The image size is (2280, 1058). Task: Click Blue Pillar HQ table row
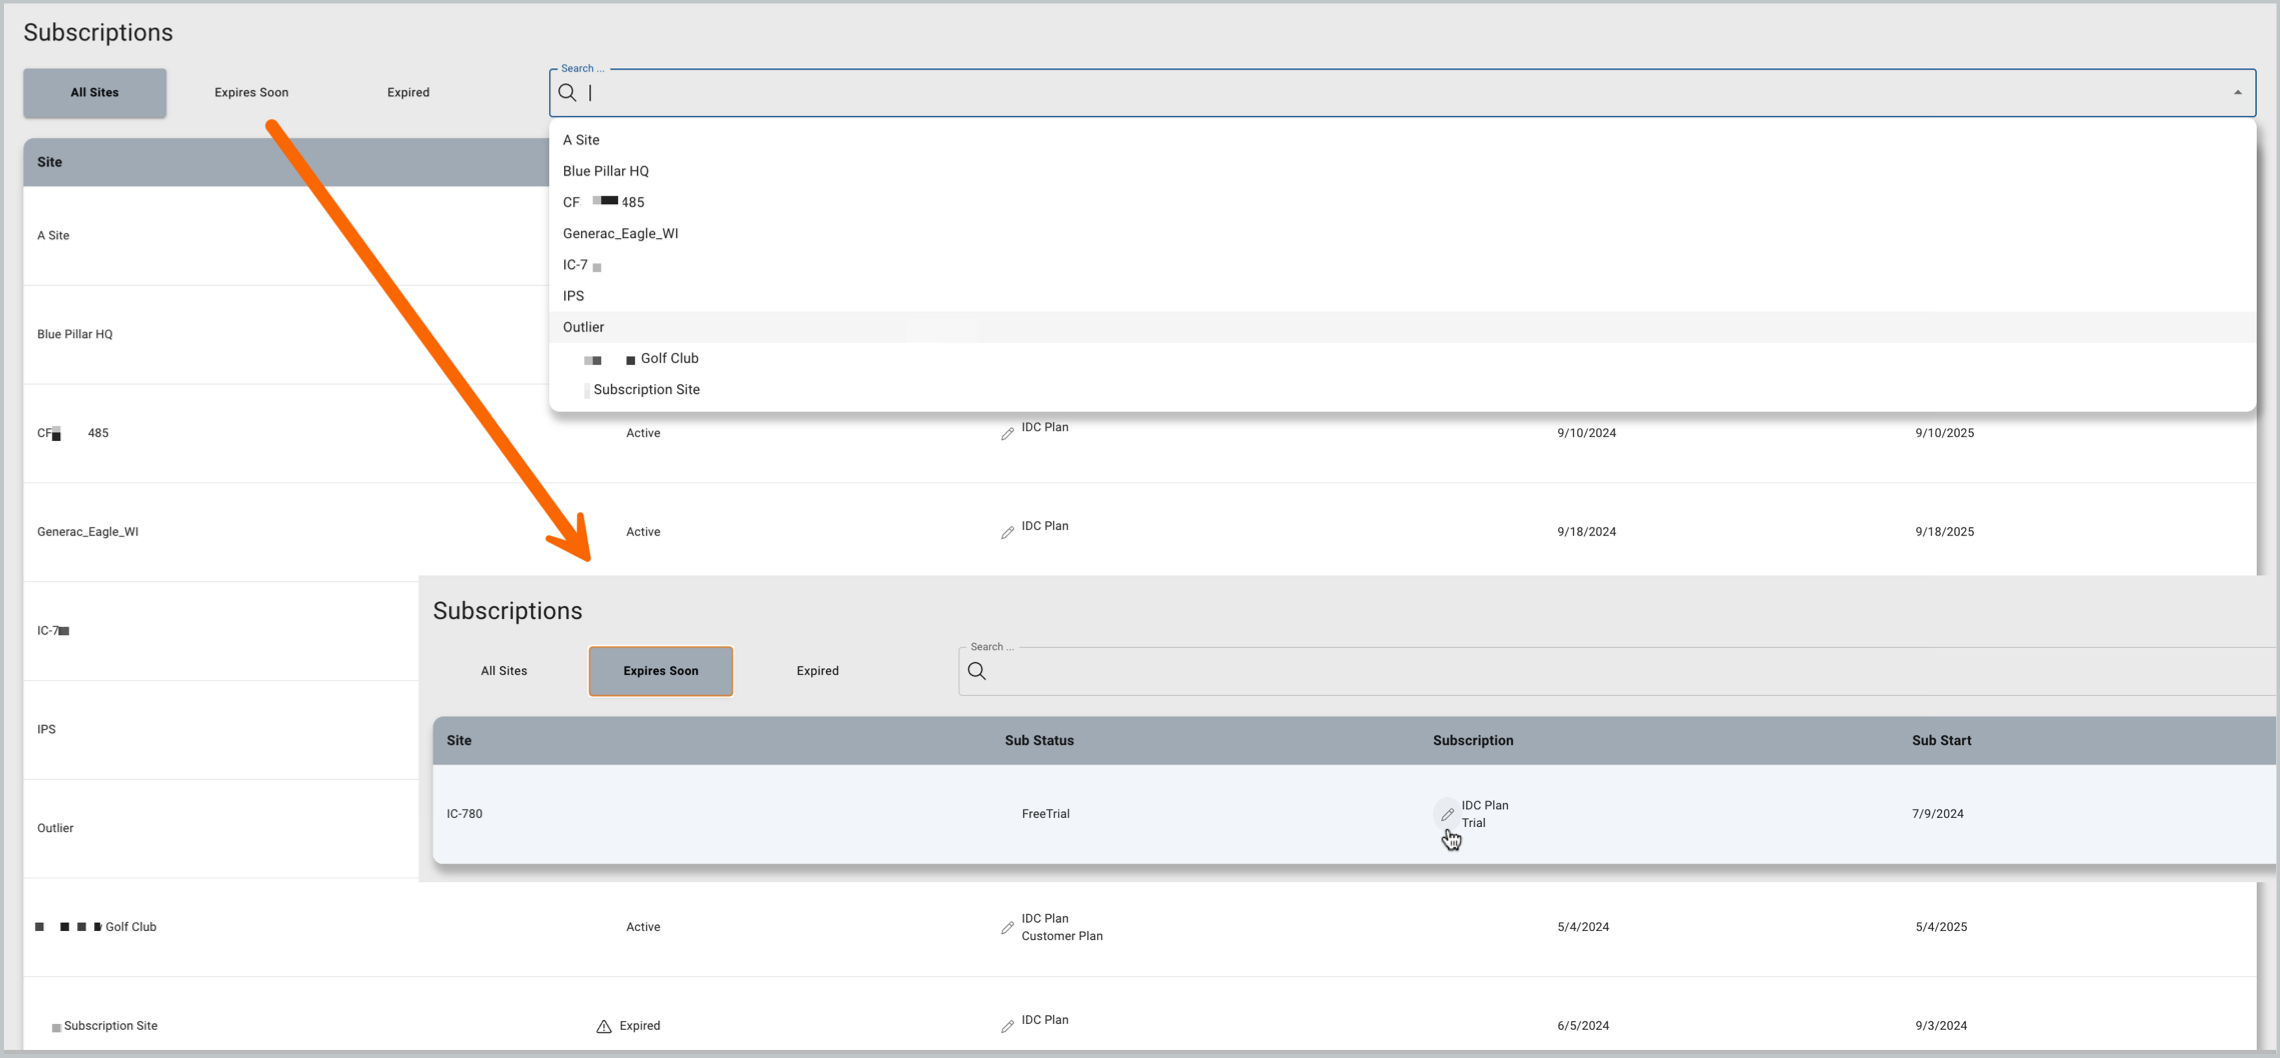(286, 334)
